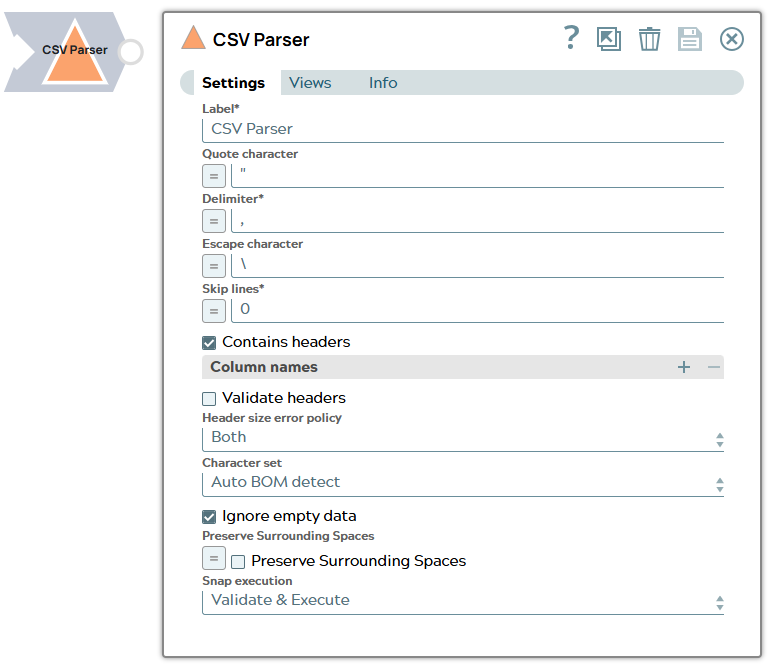Uncheck the Ignore empty data checkbox

(x=209, y=517)
